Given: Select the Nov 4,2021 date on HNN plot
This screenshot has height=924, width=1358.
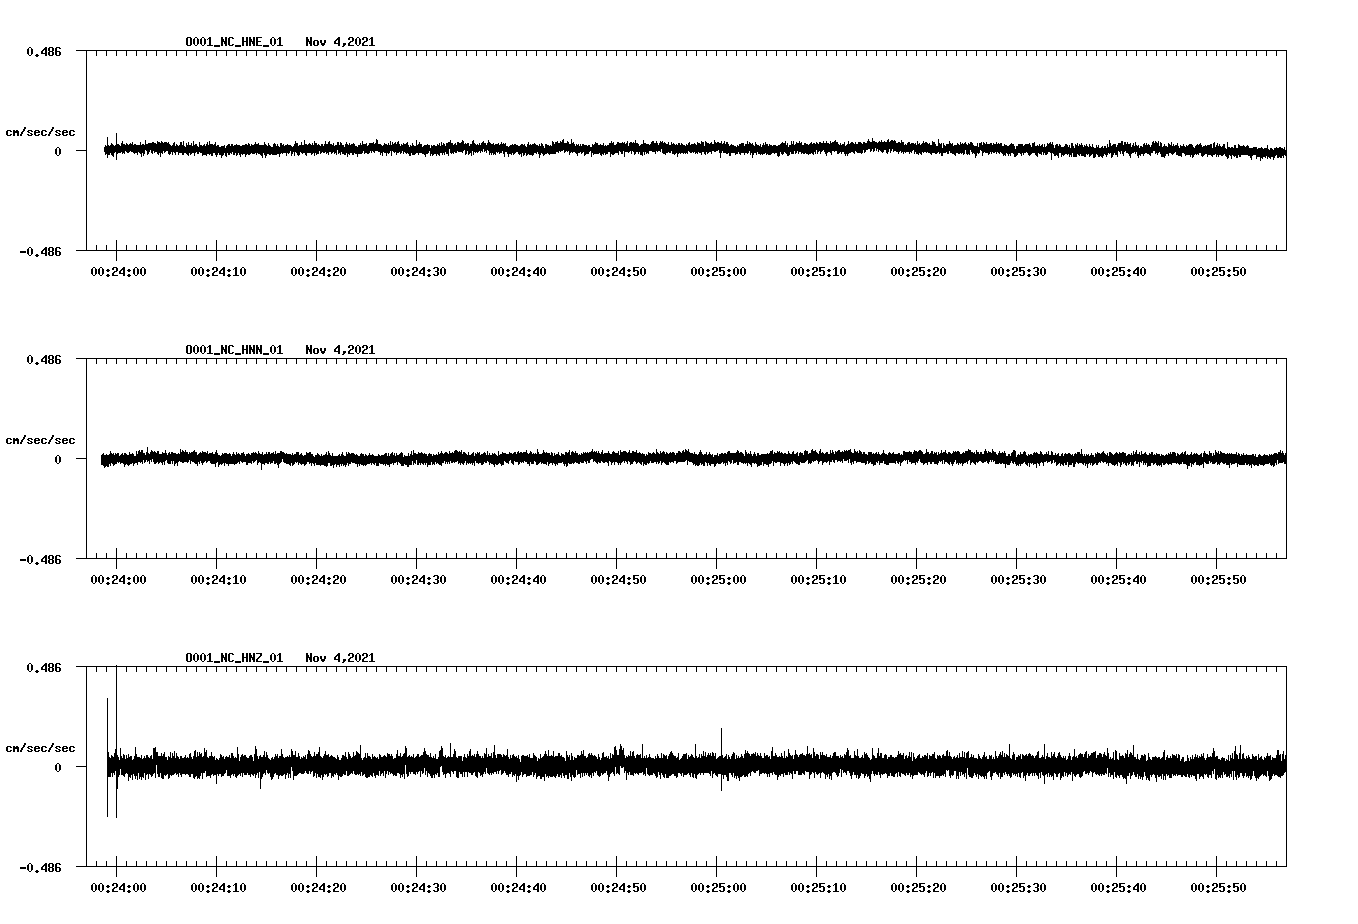Looking at the screenshot, I should pos(340,350).
